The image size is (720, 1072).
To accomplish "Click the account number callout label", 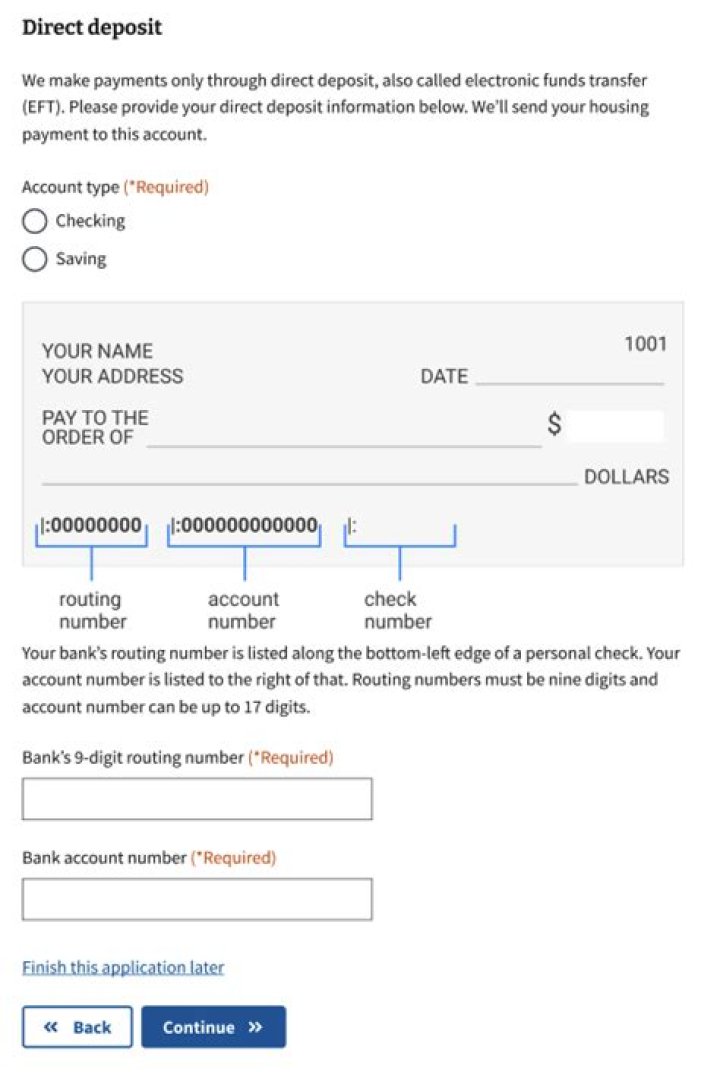I will click(x=243, y=609).
